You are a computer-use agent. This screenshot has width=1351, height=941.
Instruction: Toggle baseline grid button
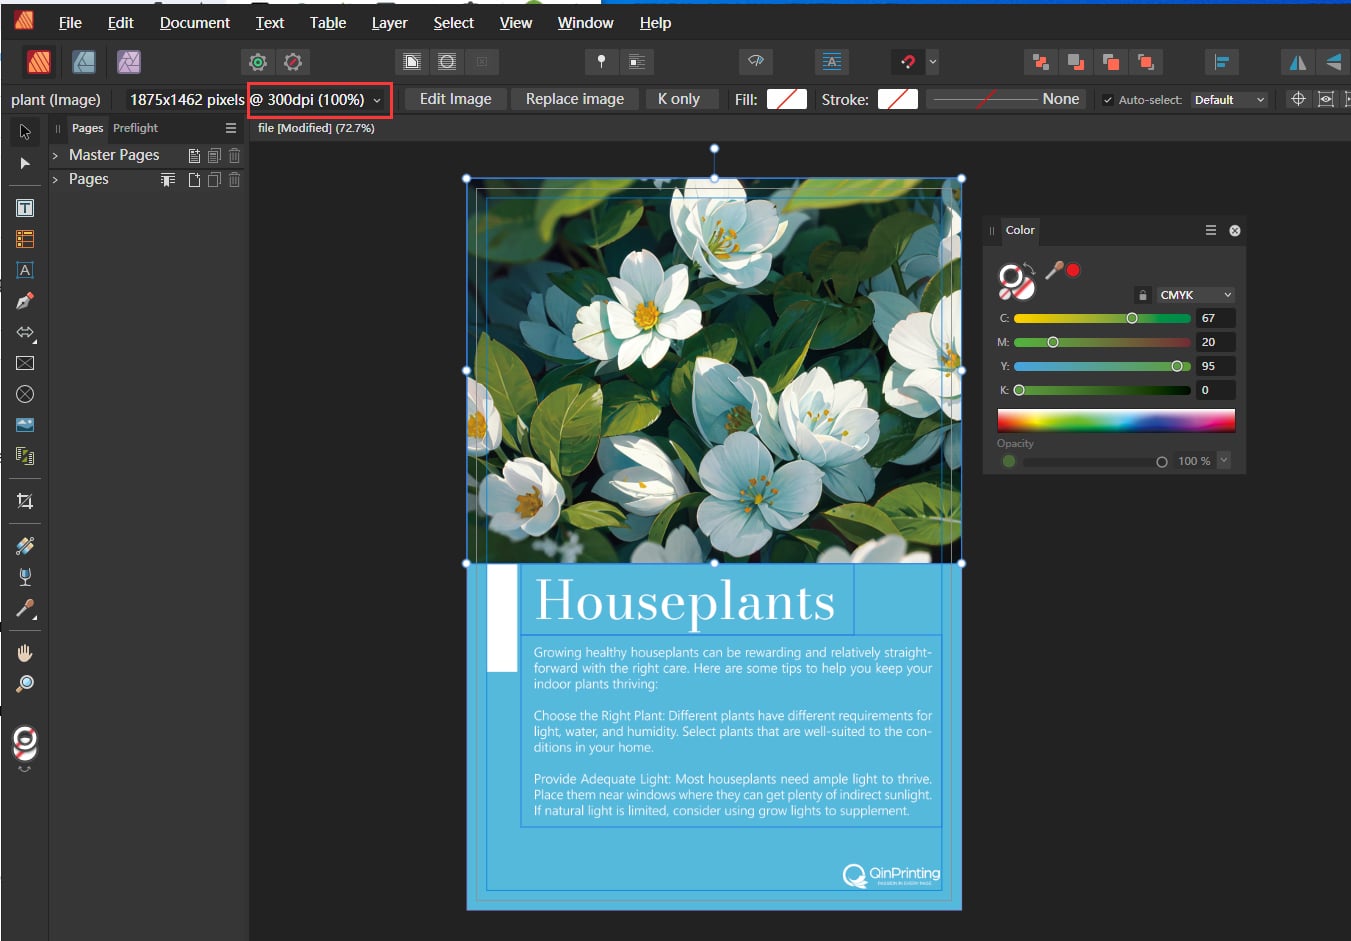(831, 62)
